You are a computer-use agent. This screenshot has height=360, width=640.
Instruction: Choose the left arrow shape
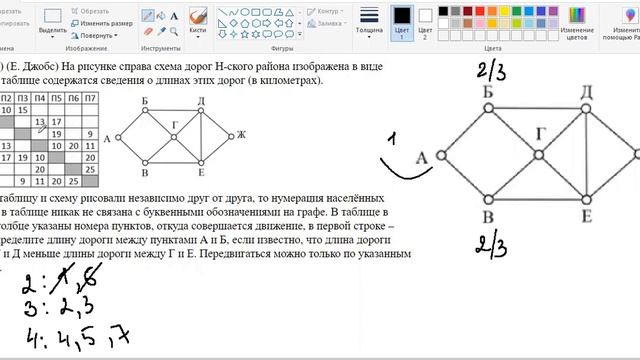tap(278, 23)
